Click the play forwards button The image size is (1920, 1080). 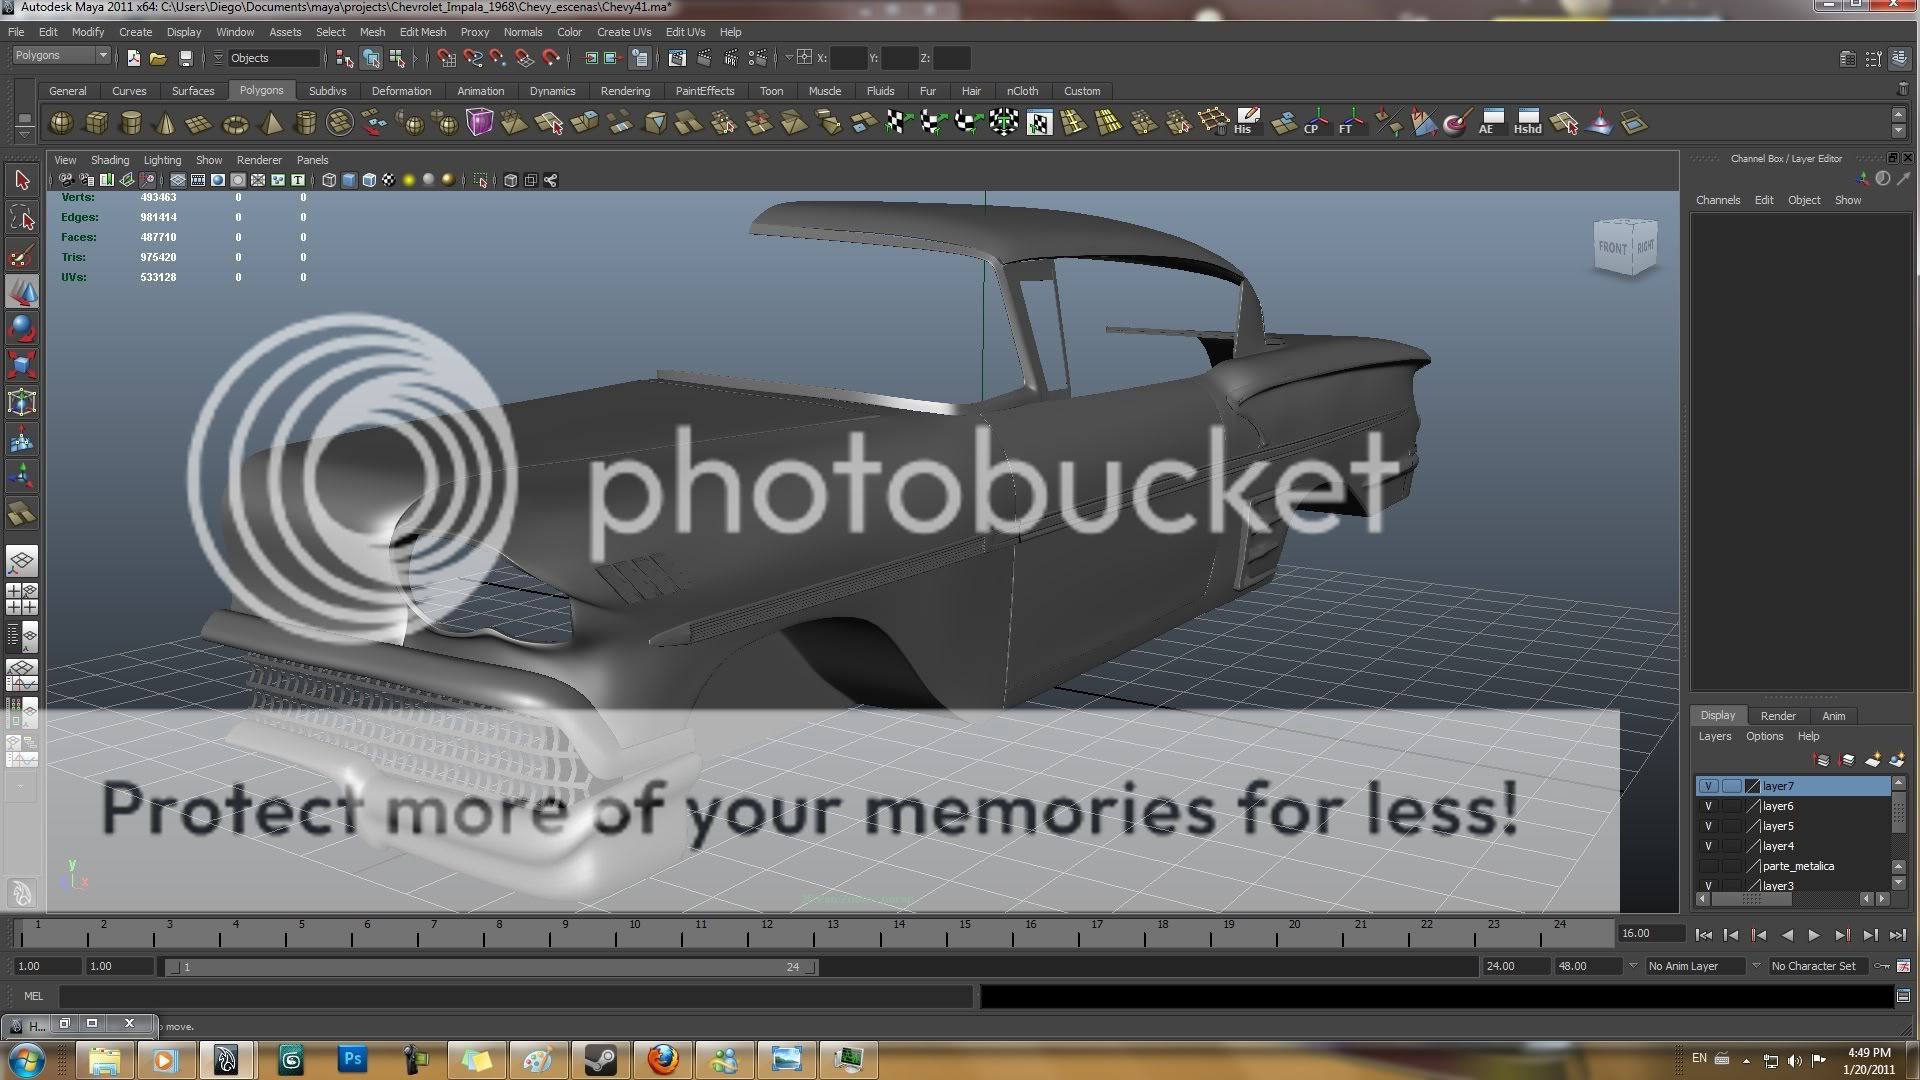(1814, 935)
